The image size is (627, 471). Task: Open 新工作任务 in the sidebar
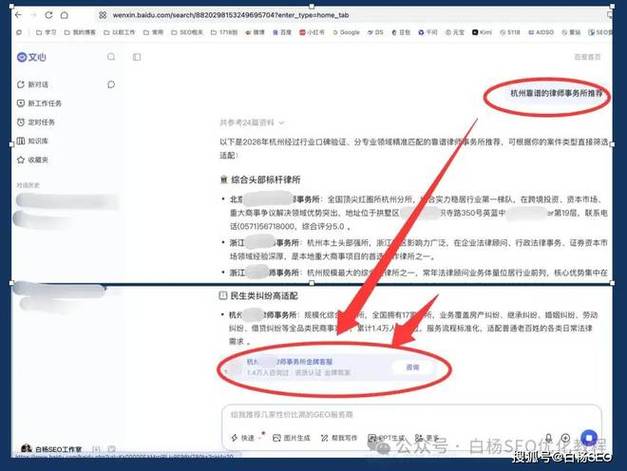coord(39,103)
